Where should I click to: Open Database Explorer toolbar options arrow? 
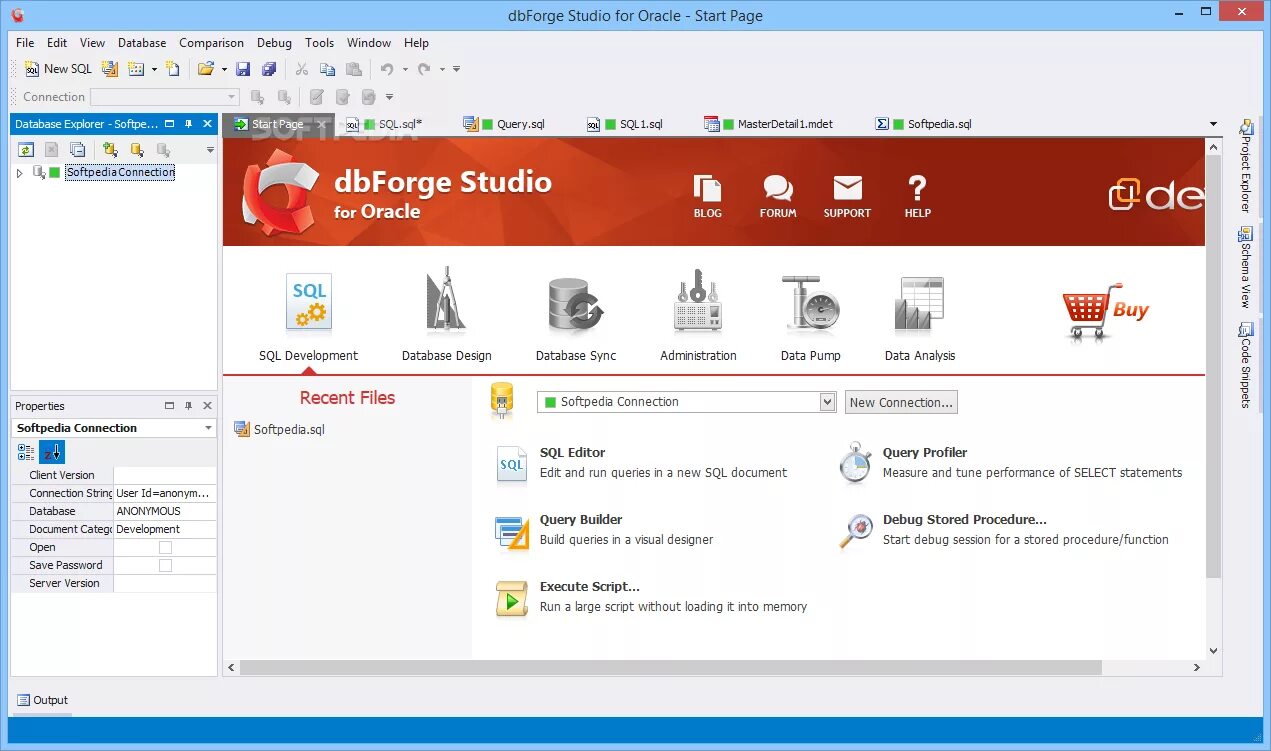(x=210, y=150)
